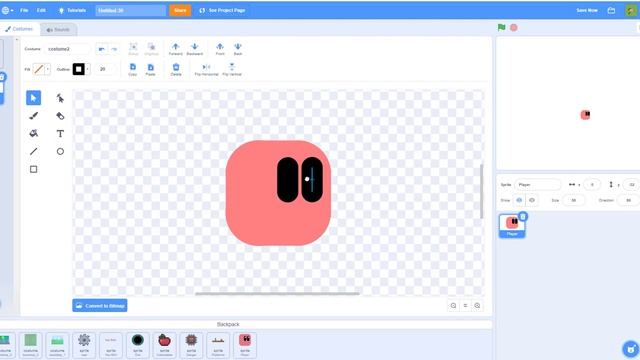
Task: Click the Sprite name field Player
Action: (x=538, y=185)
